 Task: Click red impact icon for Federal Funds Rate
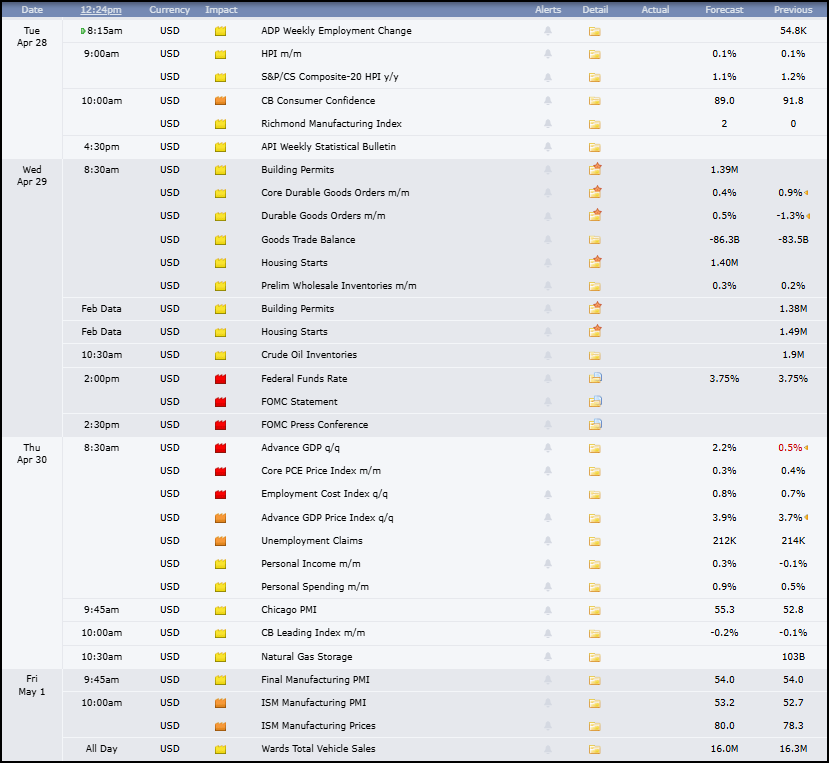220,379
